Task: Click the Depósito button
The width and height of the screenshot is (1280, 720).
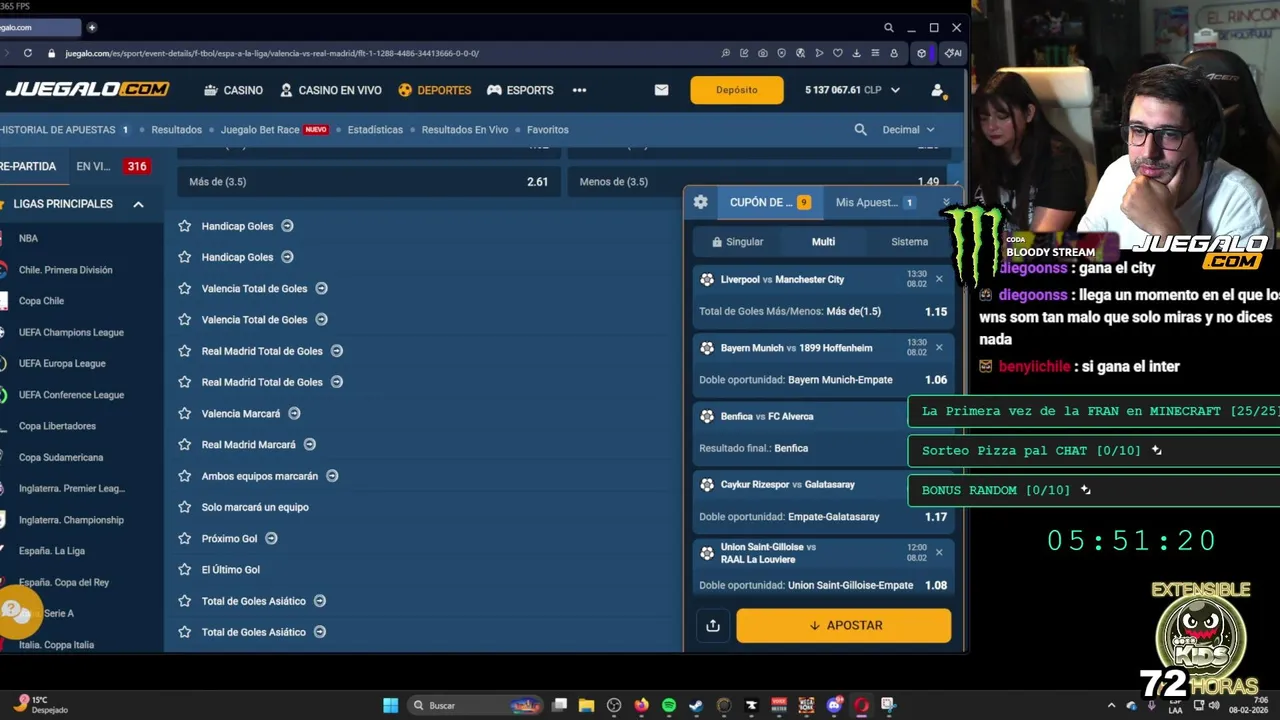Action: pyautogui.click(x=737, y=90)
